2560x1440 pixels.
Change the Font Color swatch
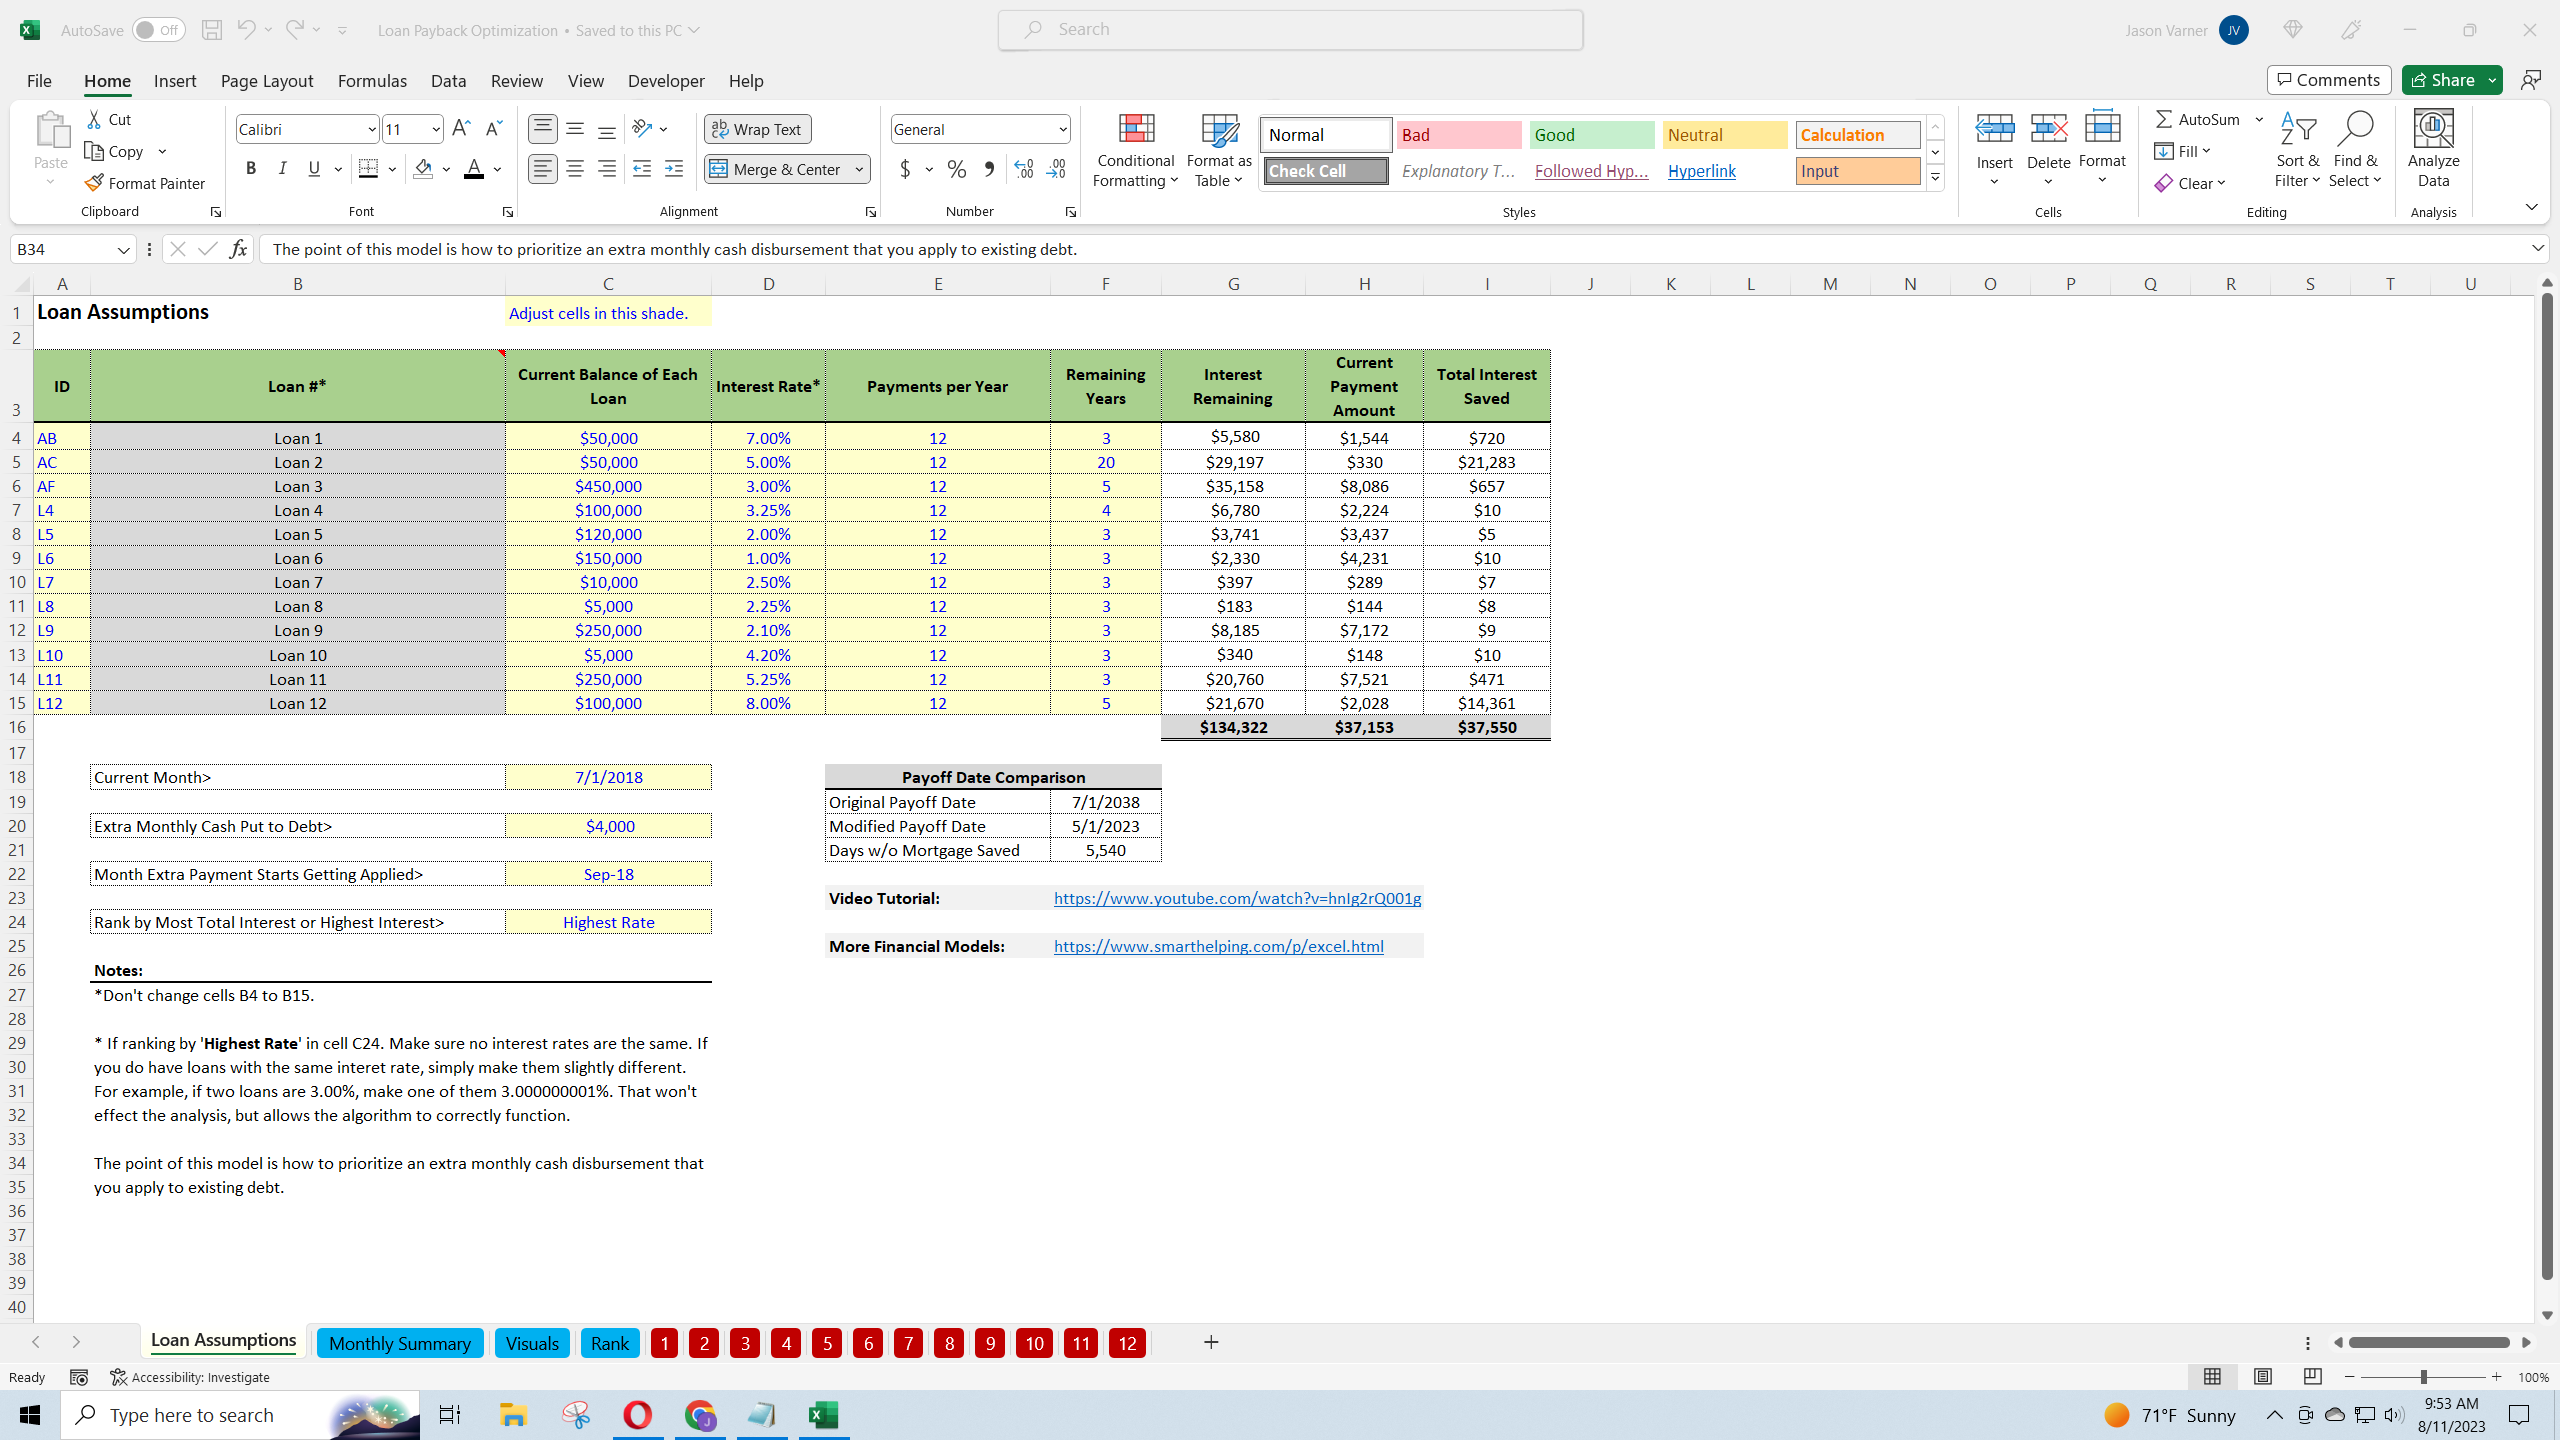[473, 169]
